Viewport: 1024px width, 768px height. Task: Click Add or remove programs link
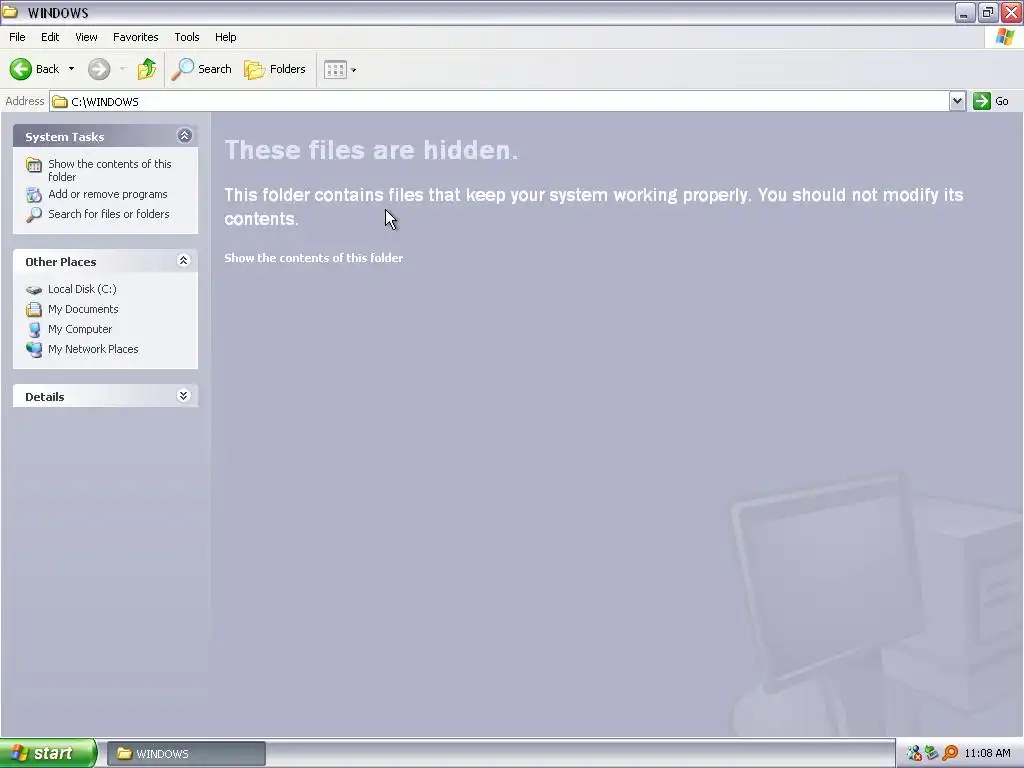pyautogui.click(x=108, y=194)
